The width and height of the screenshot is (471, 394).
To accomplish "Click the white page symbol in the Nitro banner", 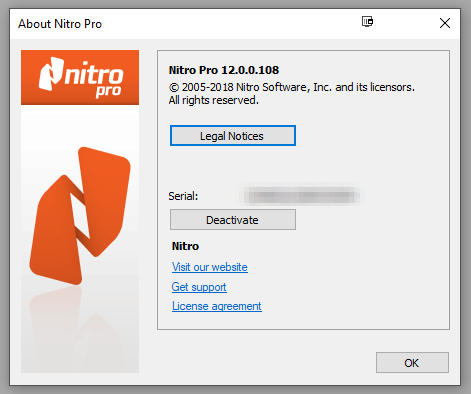I will (x=51, y=74).
